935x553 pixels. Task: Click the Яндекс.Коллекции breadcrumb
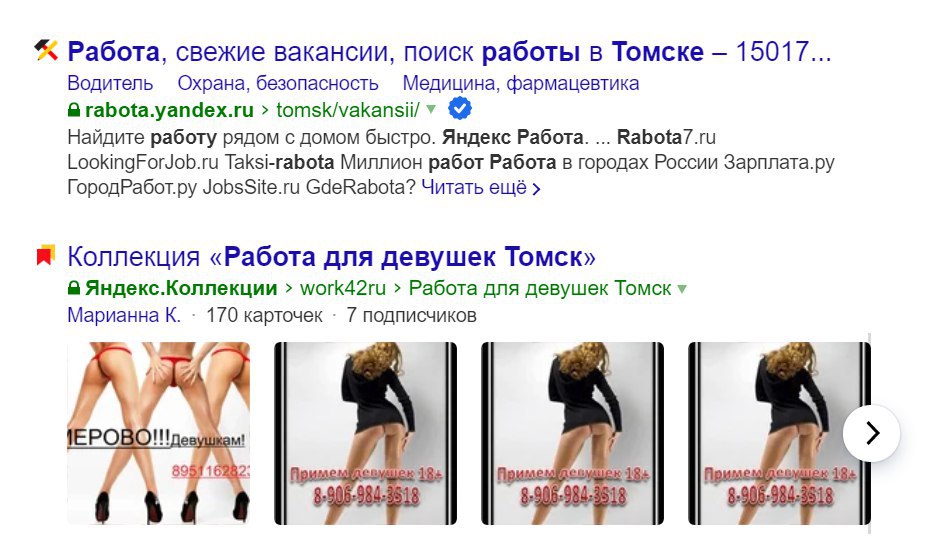(181, 289)
